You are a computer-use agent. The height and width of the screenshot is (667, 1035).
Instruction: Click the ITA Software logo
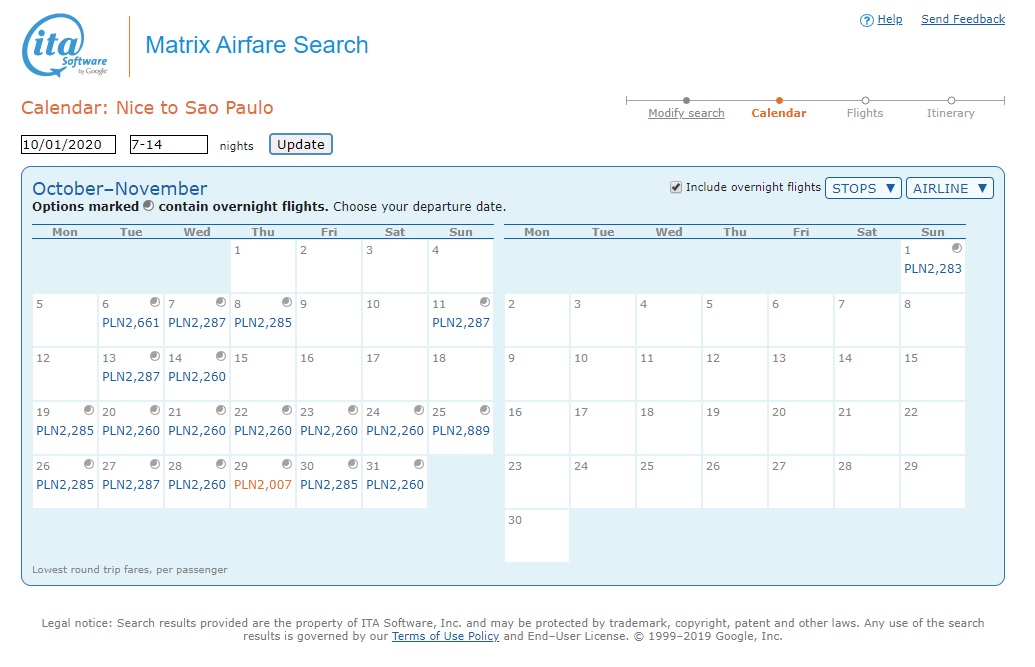point(65,46)
